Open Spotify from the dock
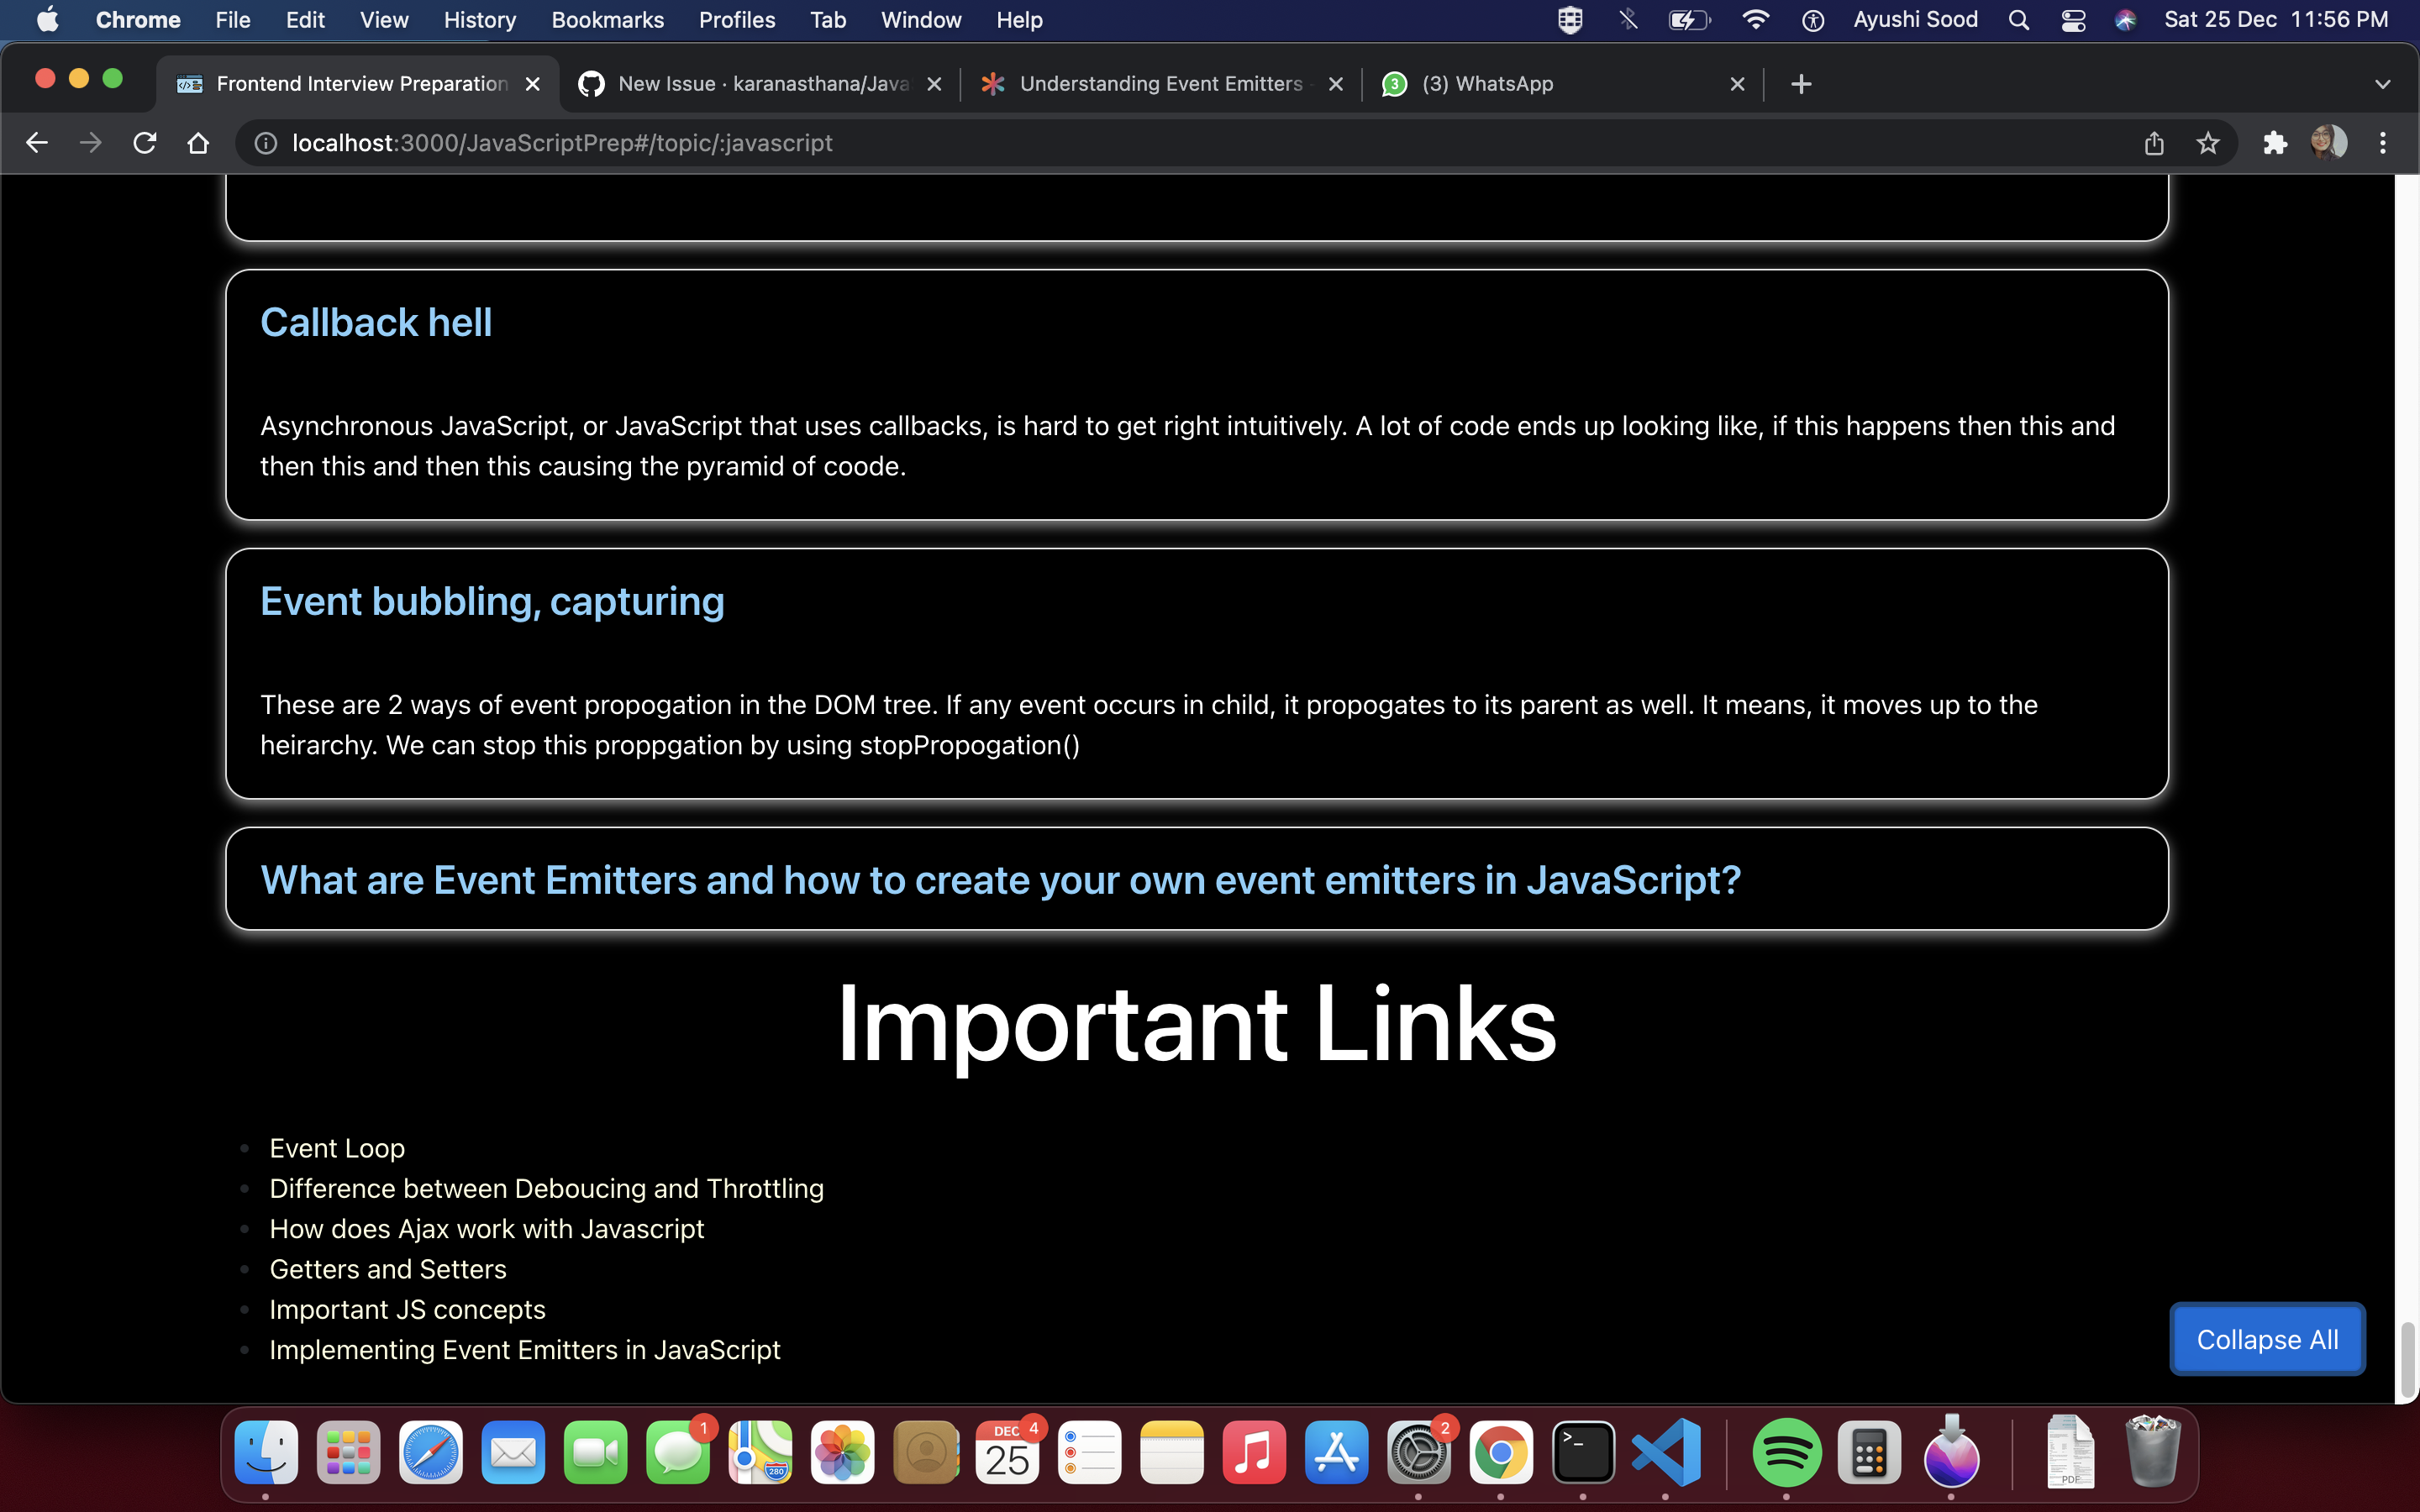The image size is (2420, 1512). click(1786, 1452)
